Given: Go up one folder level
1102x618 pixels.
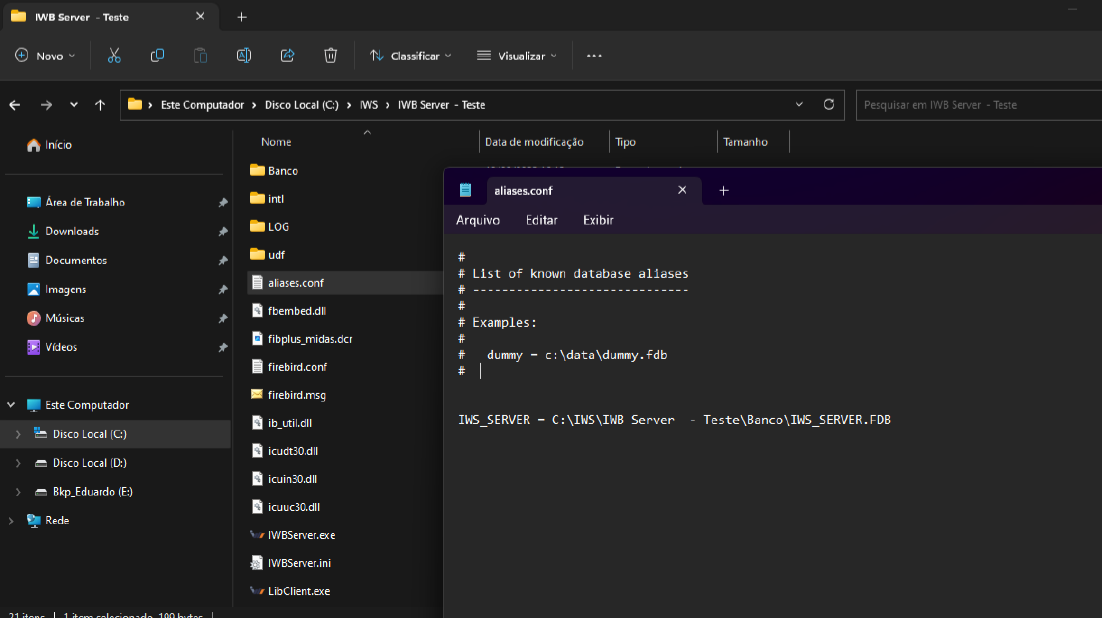Looking at the screenshot, I should click(100, 105).
